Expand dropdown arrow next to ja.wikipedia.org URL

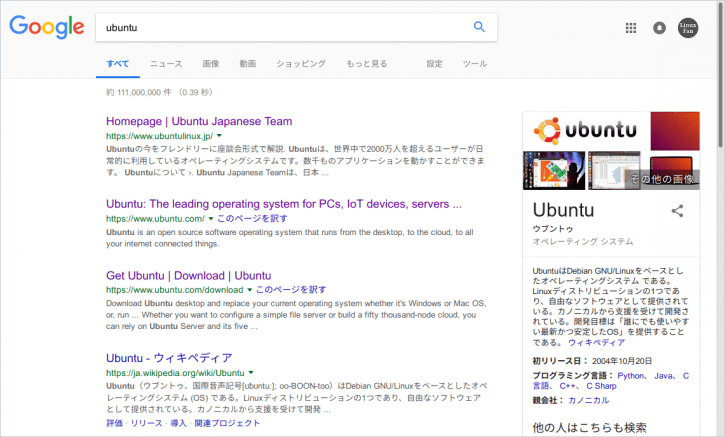251,373
